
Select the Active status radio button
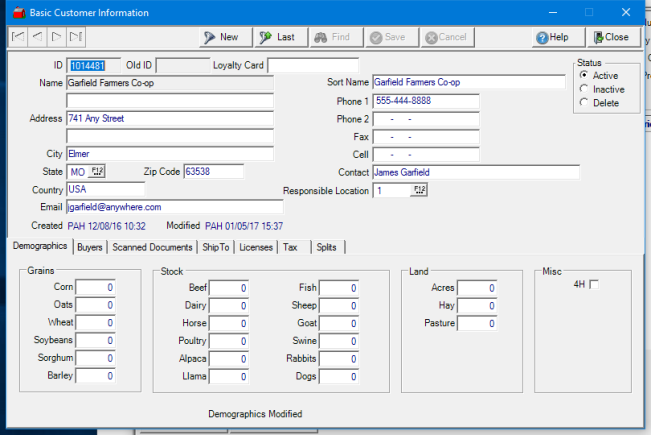click(x=584, y=76)
